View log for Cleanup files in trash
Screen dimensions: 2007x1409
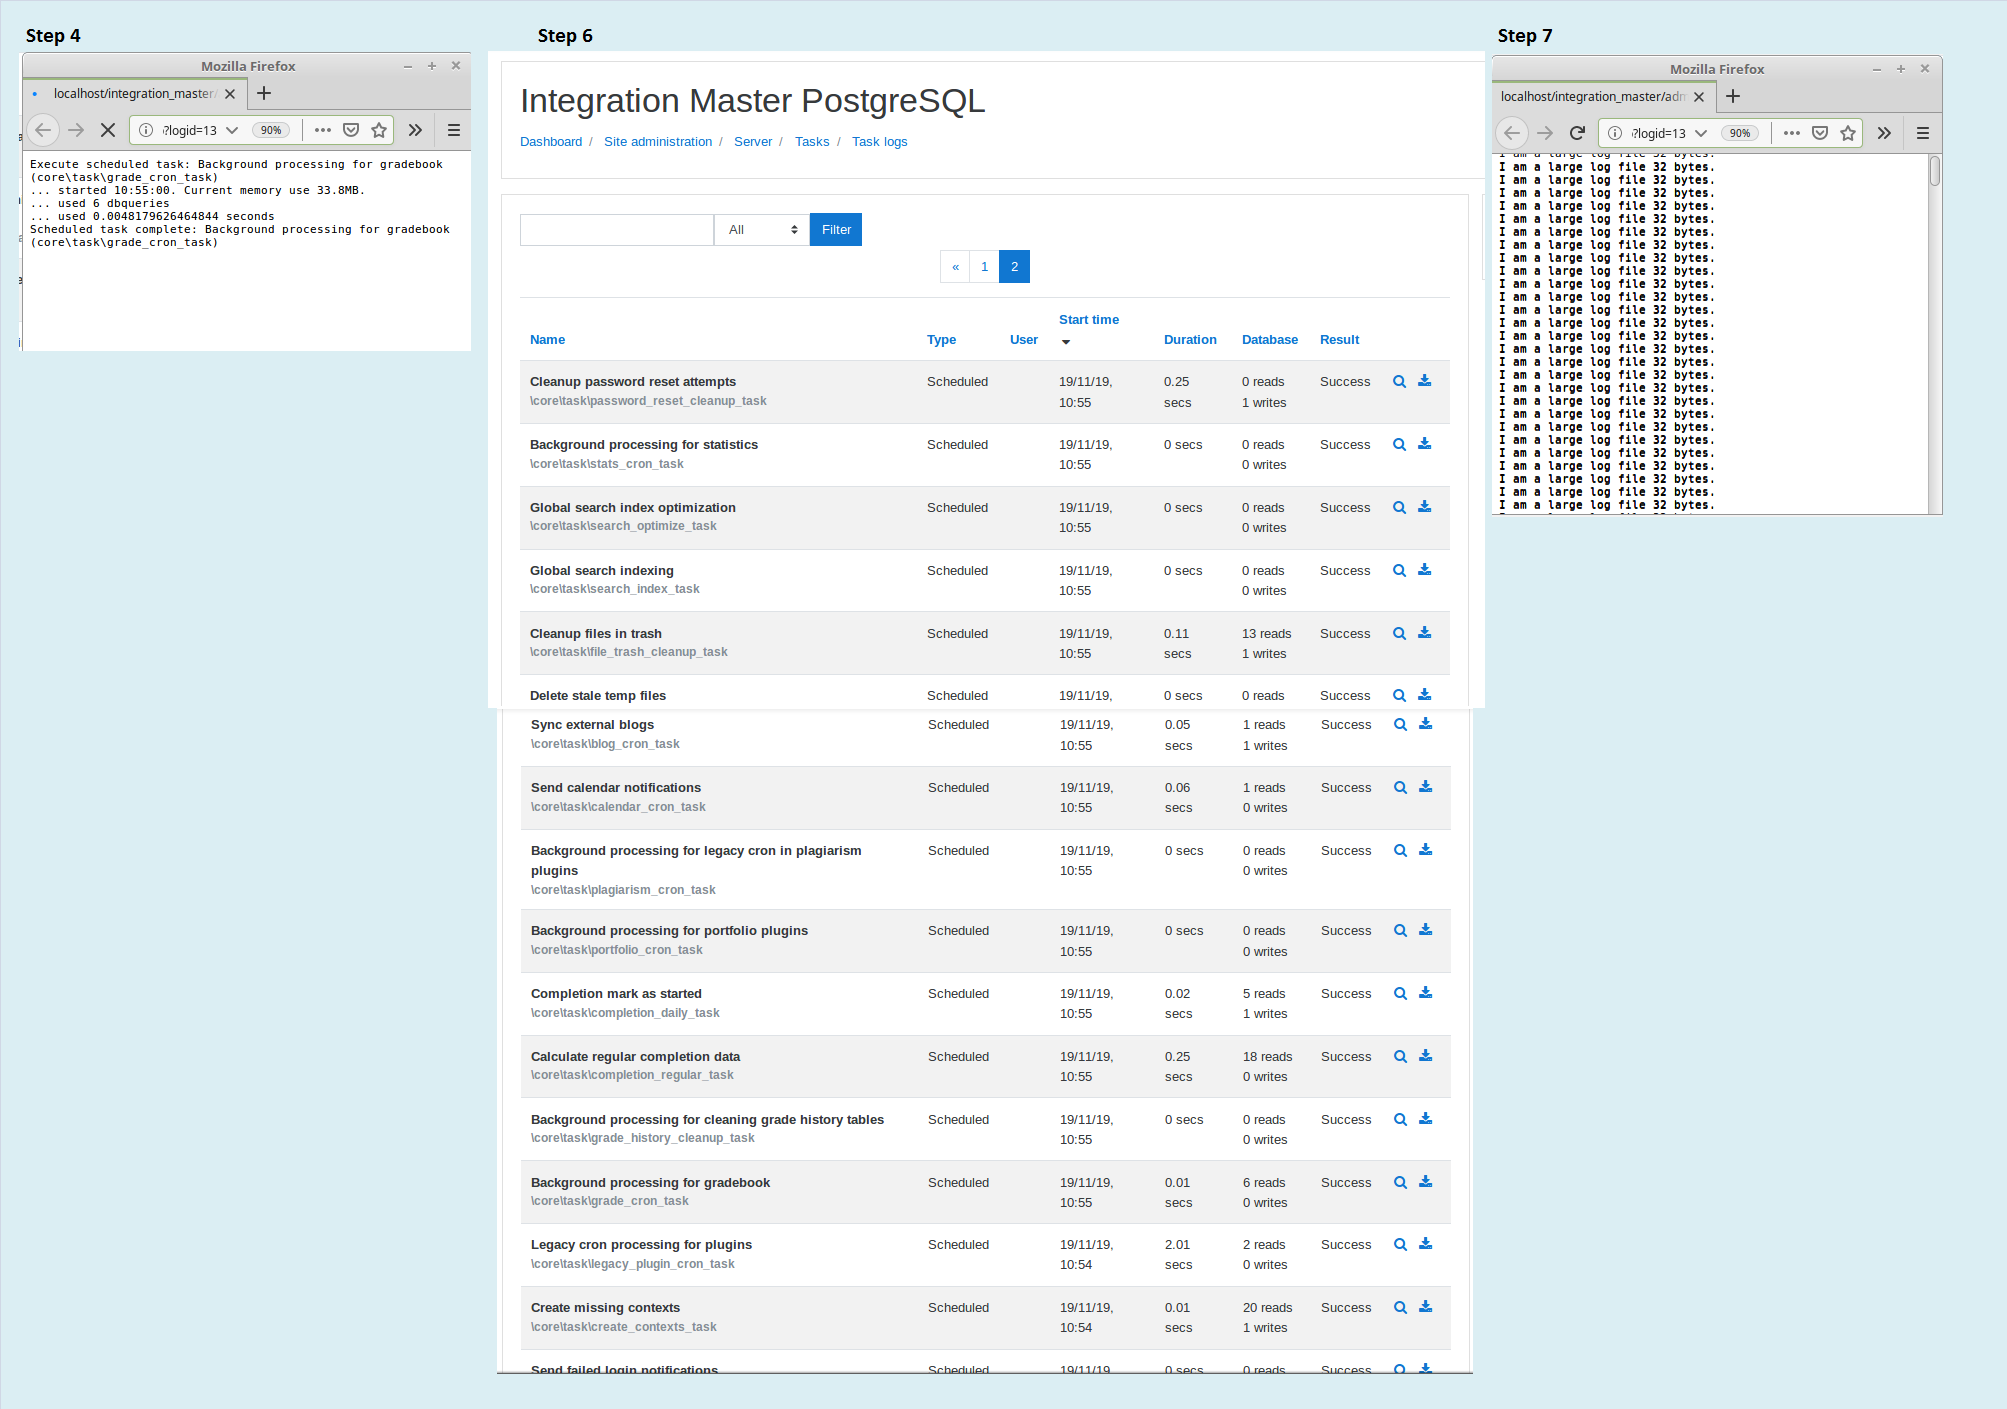coord(1399,634)
